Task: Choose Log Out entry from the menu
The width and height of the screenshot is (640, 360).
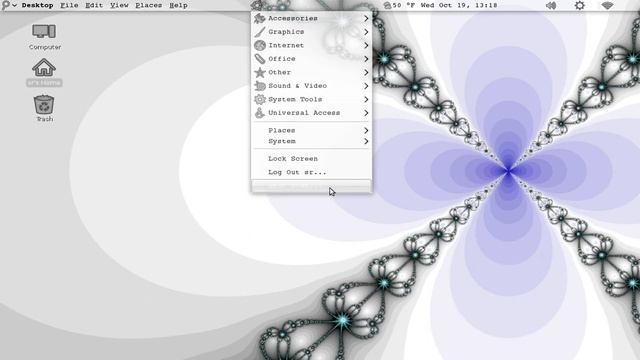Action: (x=297, y=172)
